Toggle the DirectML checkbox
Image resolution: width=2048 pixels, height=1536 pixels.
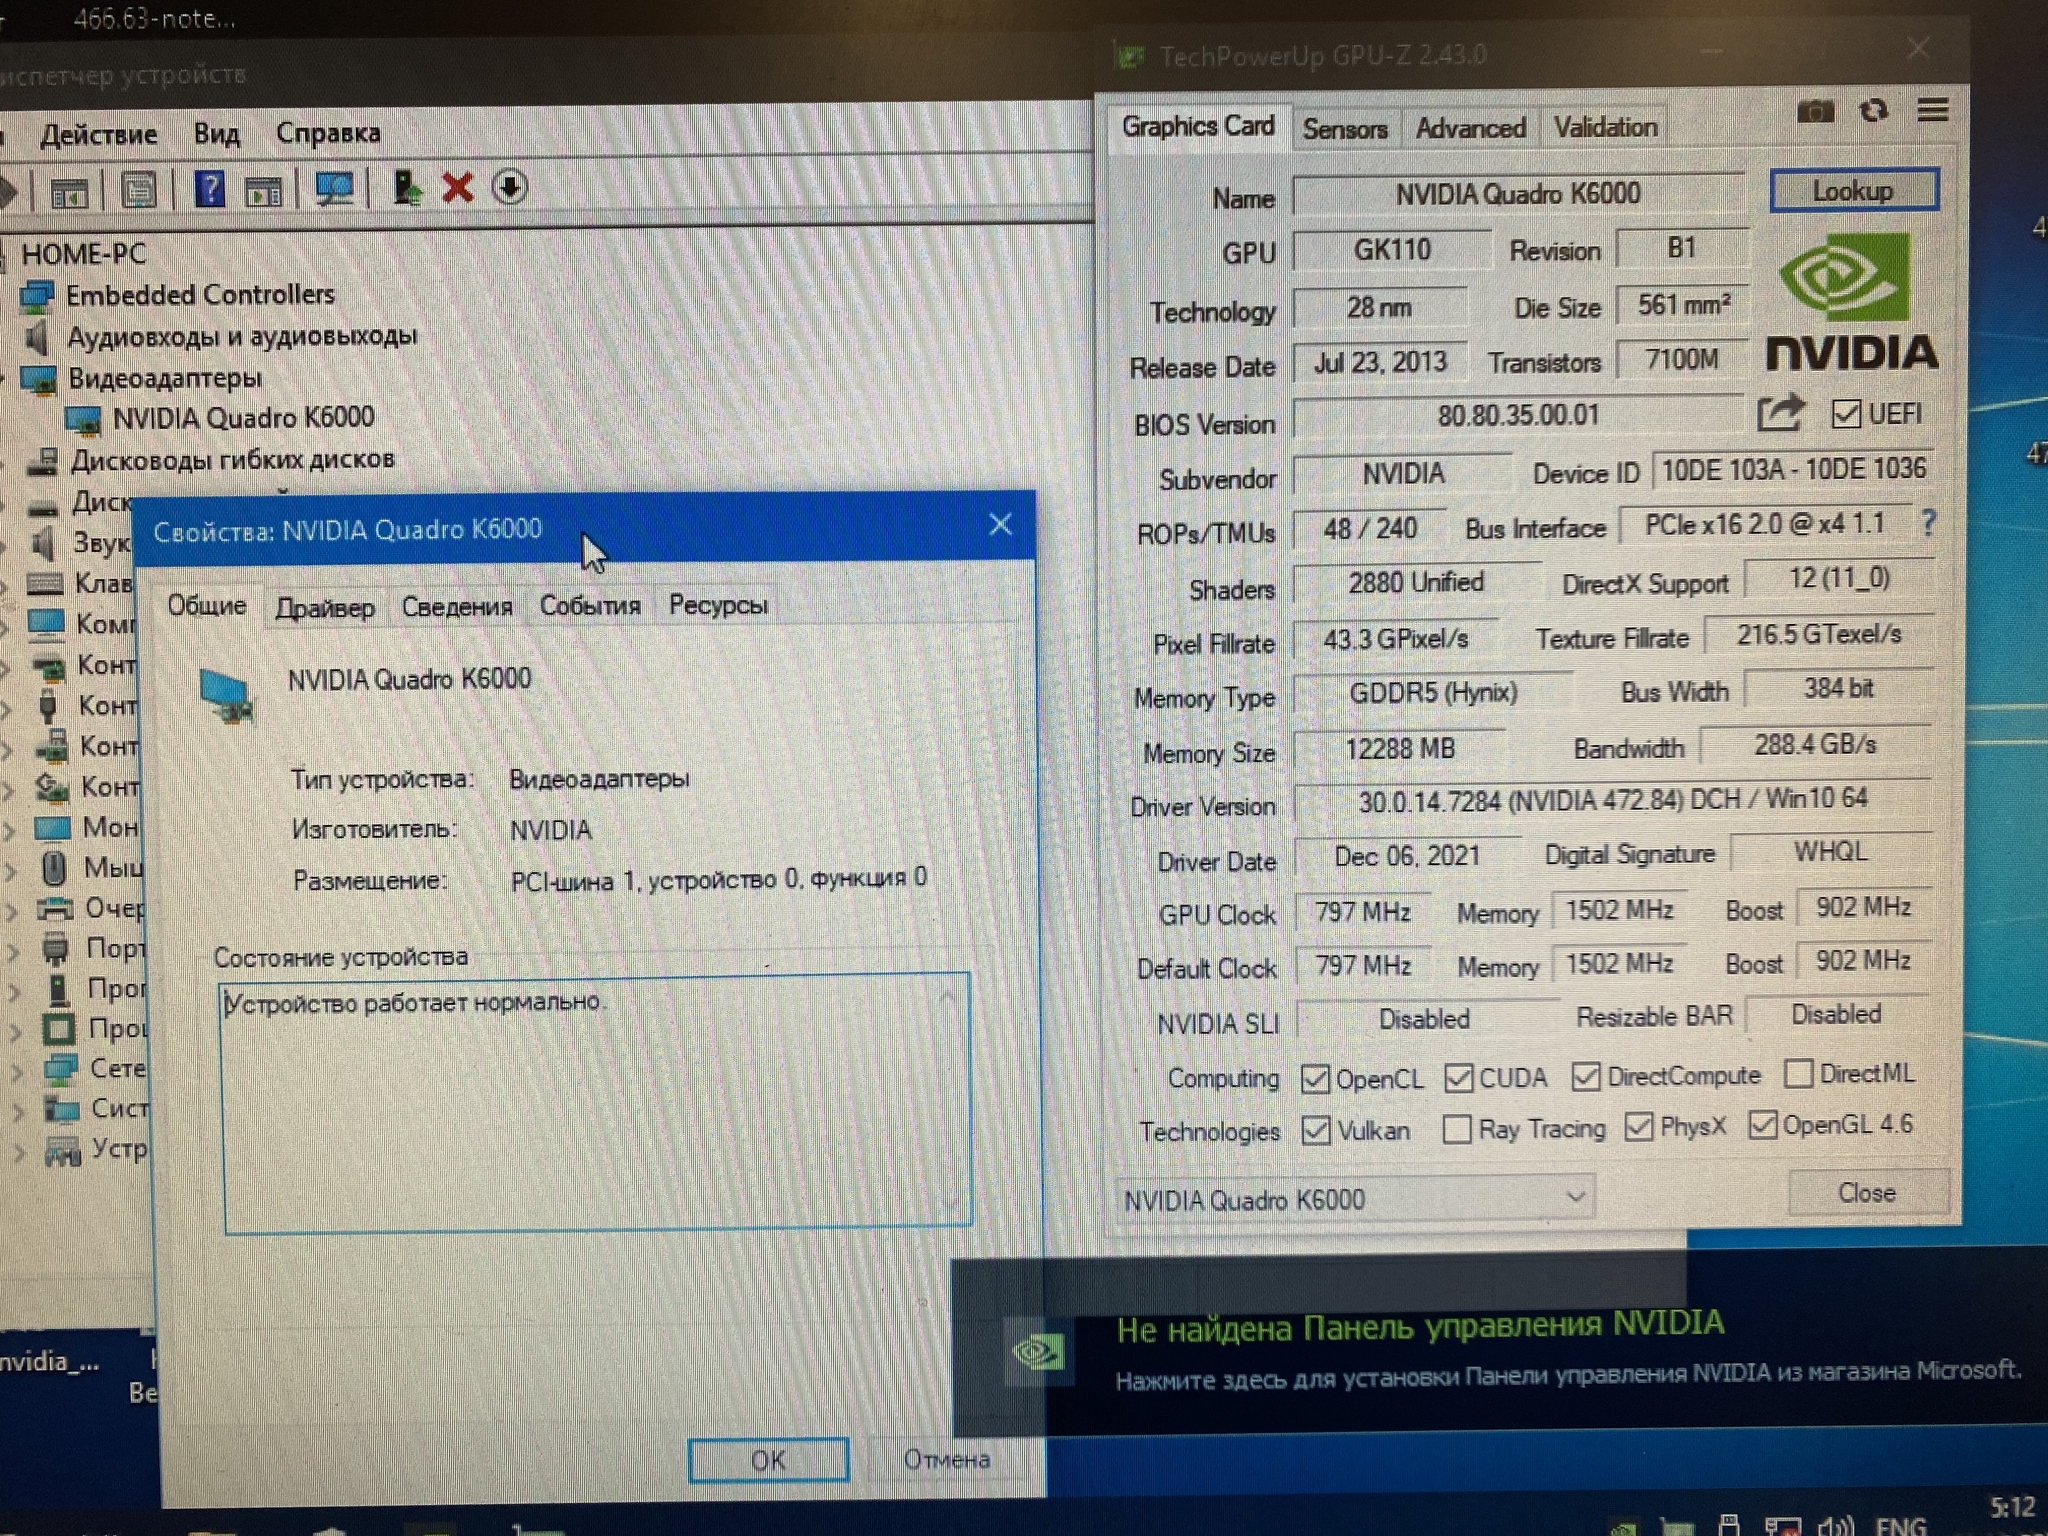[x=1798, y=1074]
